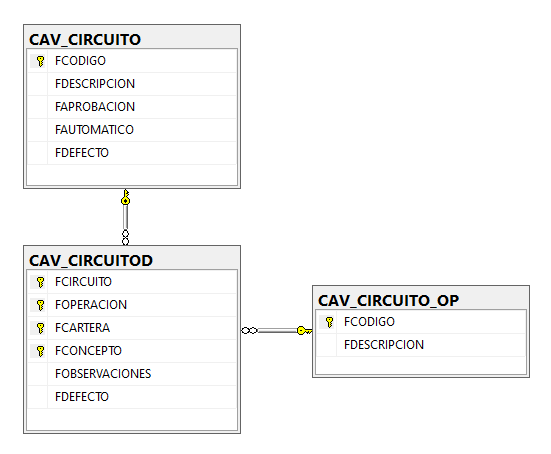Select the FDEFECTO column in CAV_CIRCUITOD
This screenshot has height=454, width=551.
pos(132,397)
